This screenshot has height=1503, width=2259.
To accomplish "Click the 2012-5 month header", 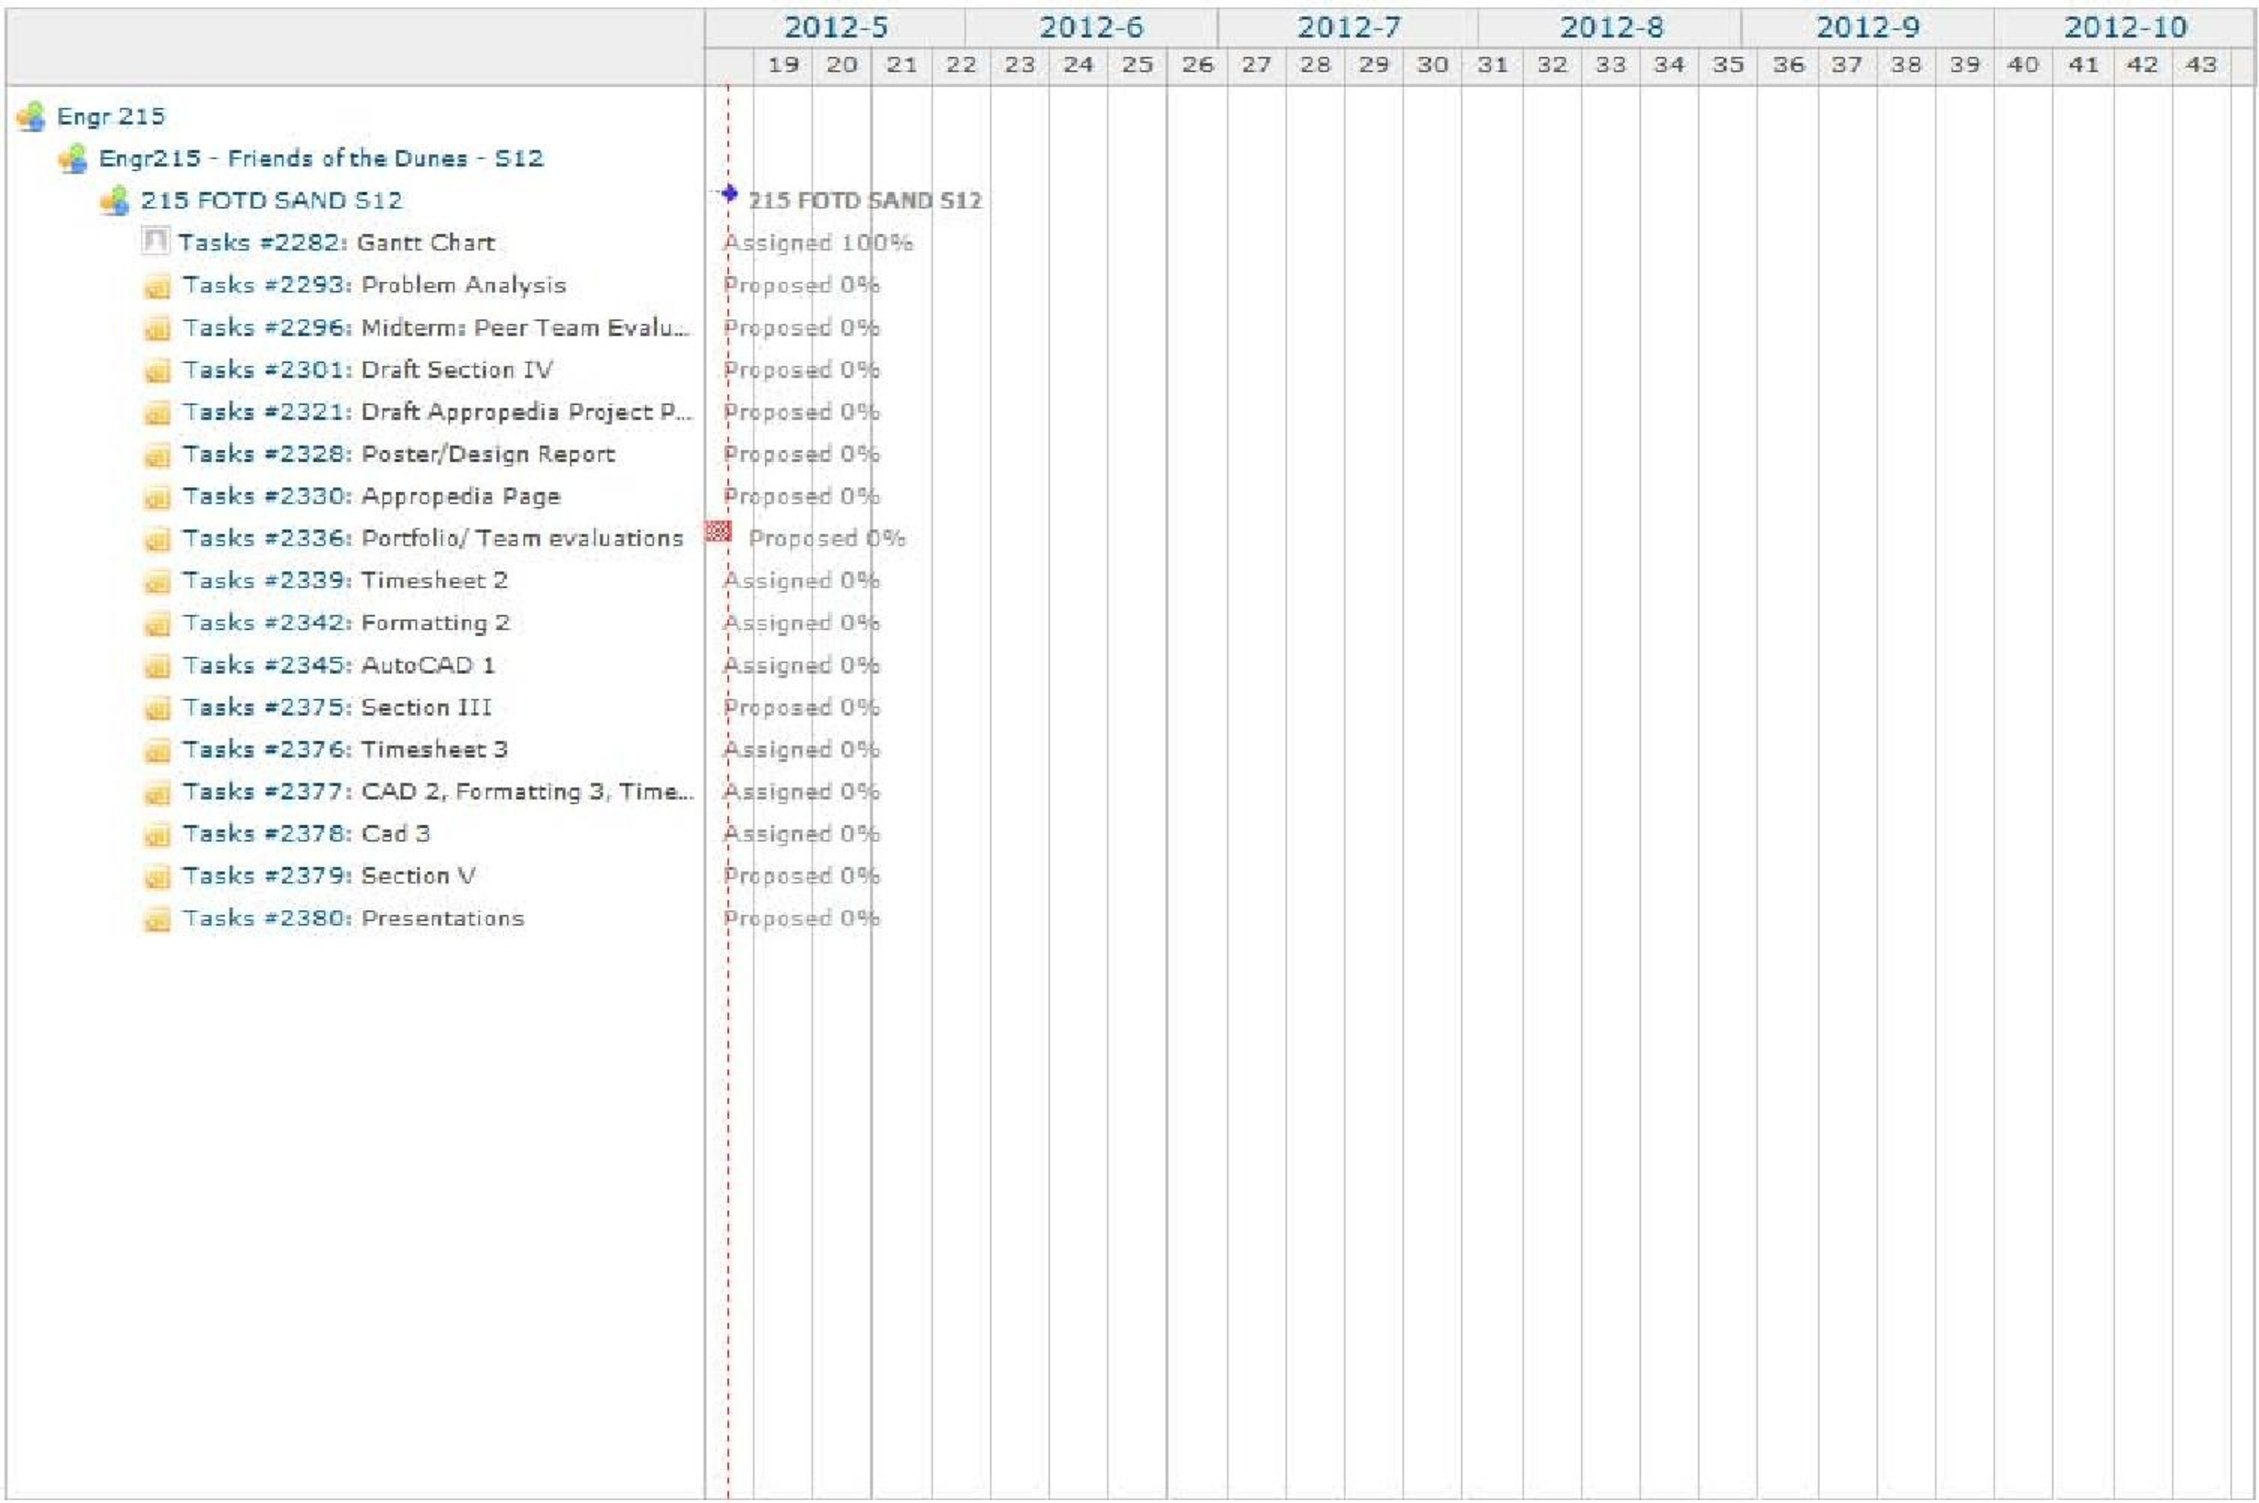I will [835, 28].
